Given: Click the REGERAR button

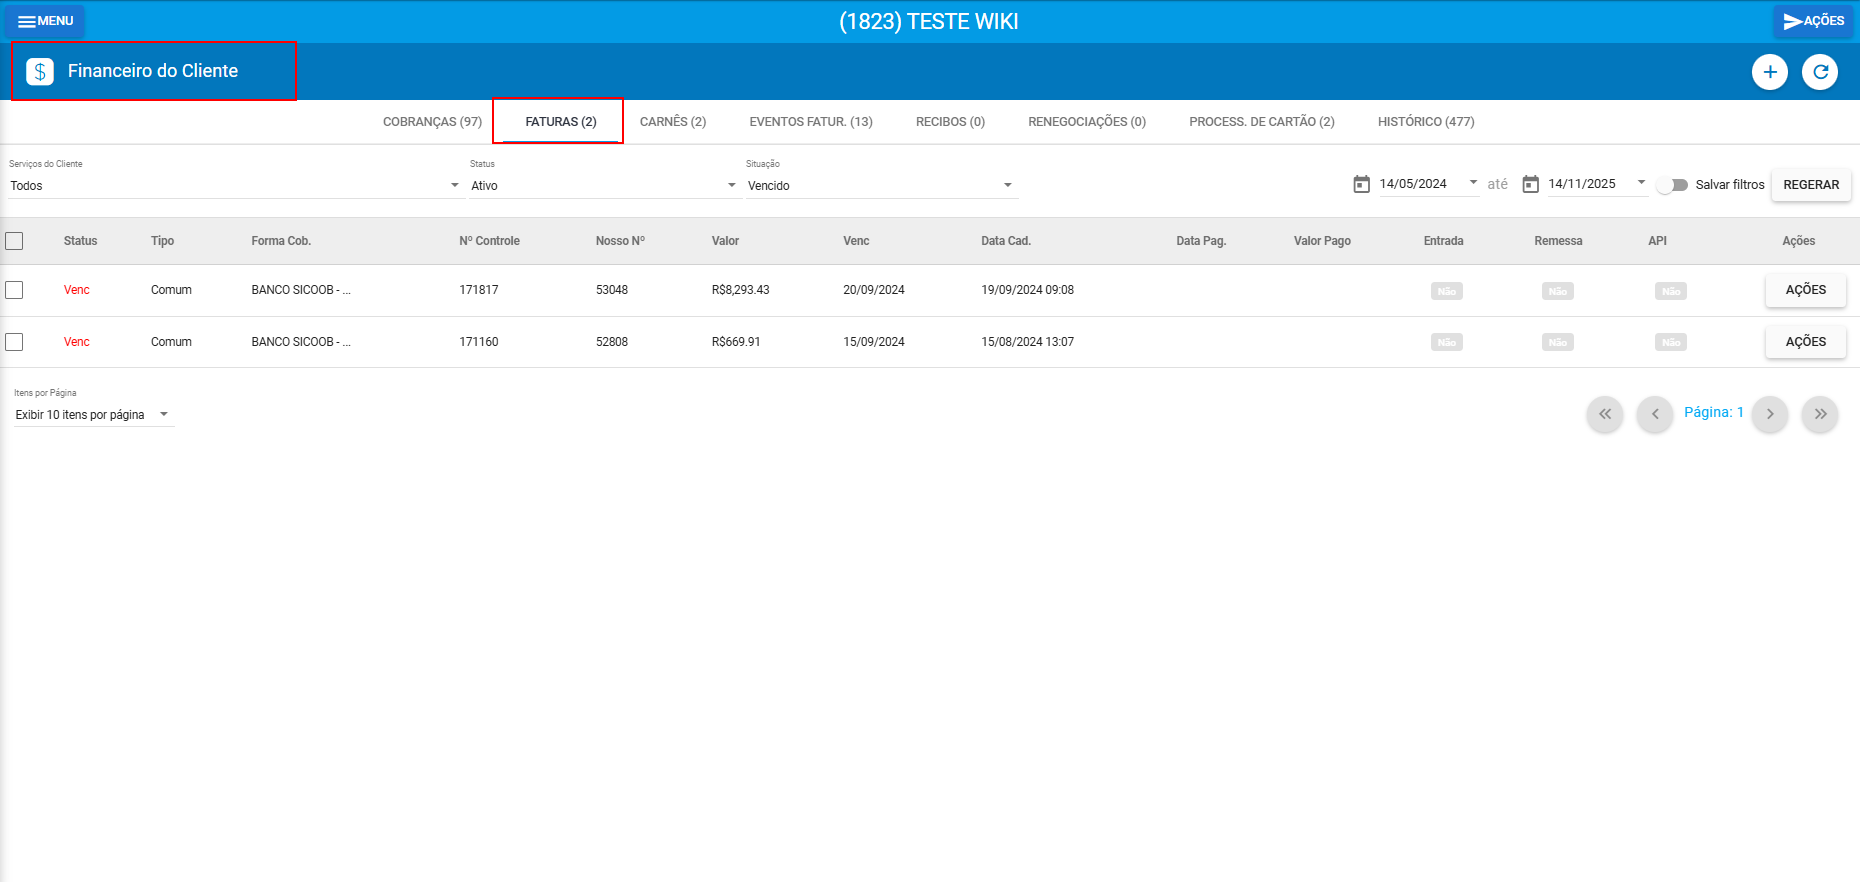Looking at the screenshot, I should coord(1811,185).
